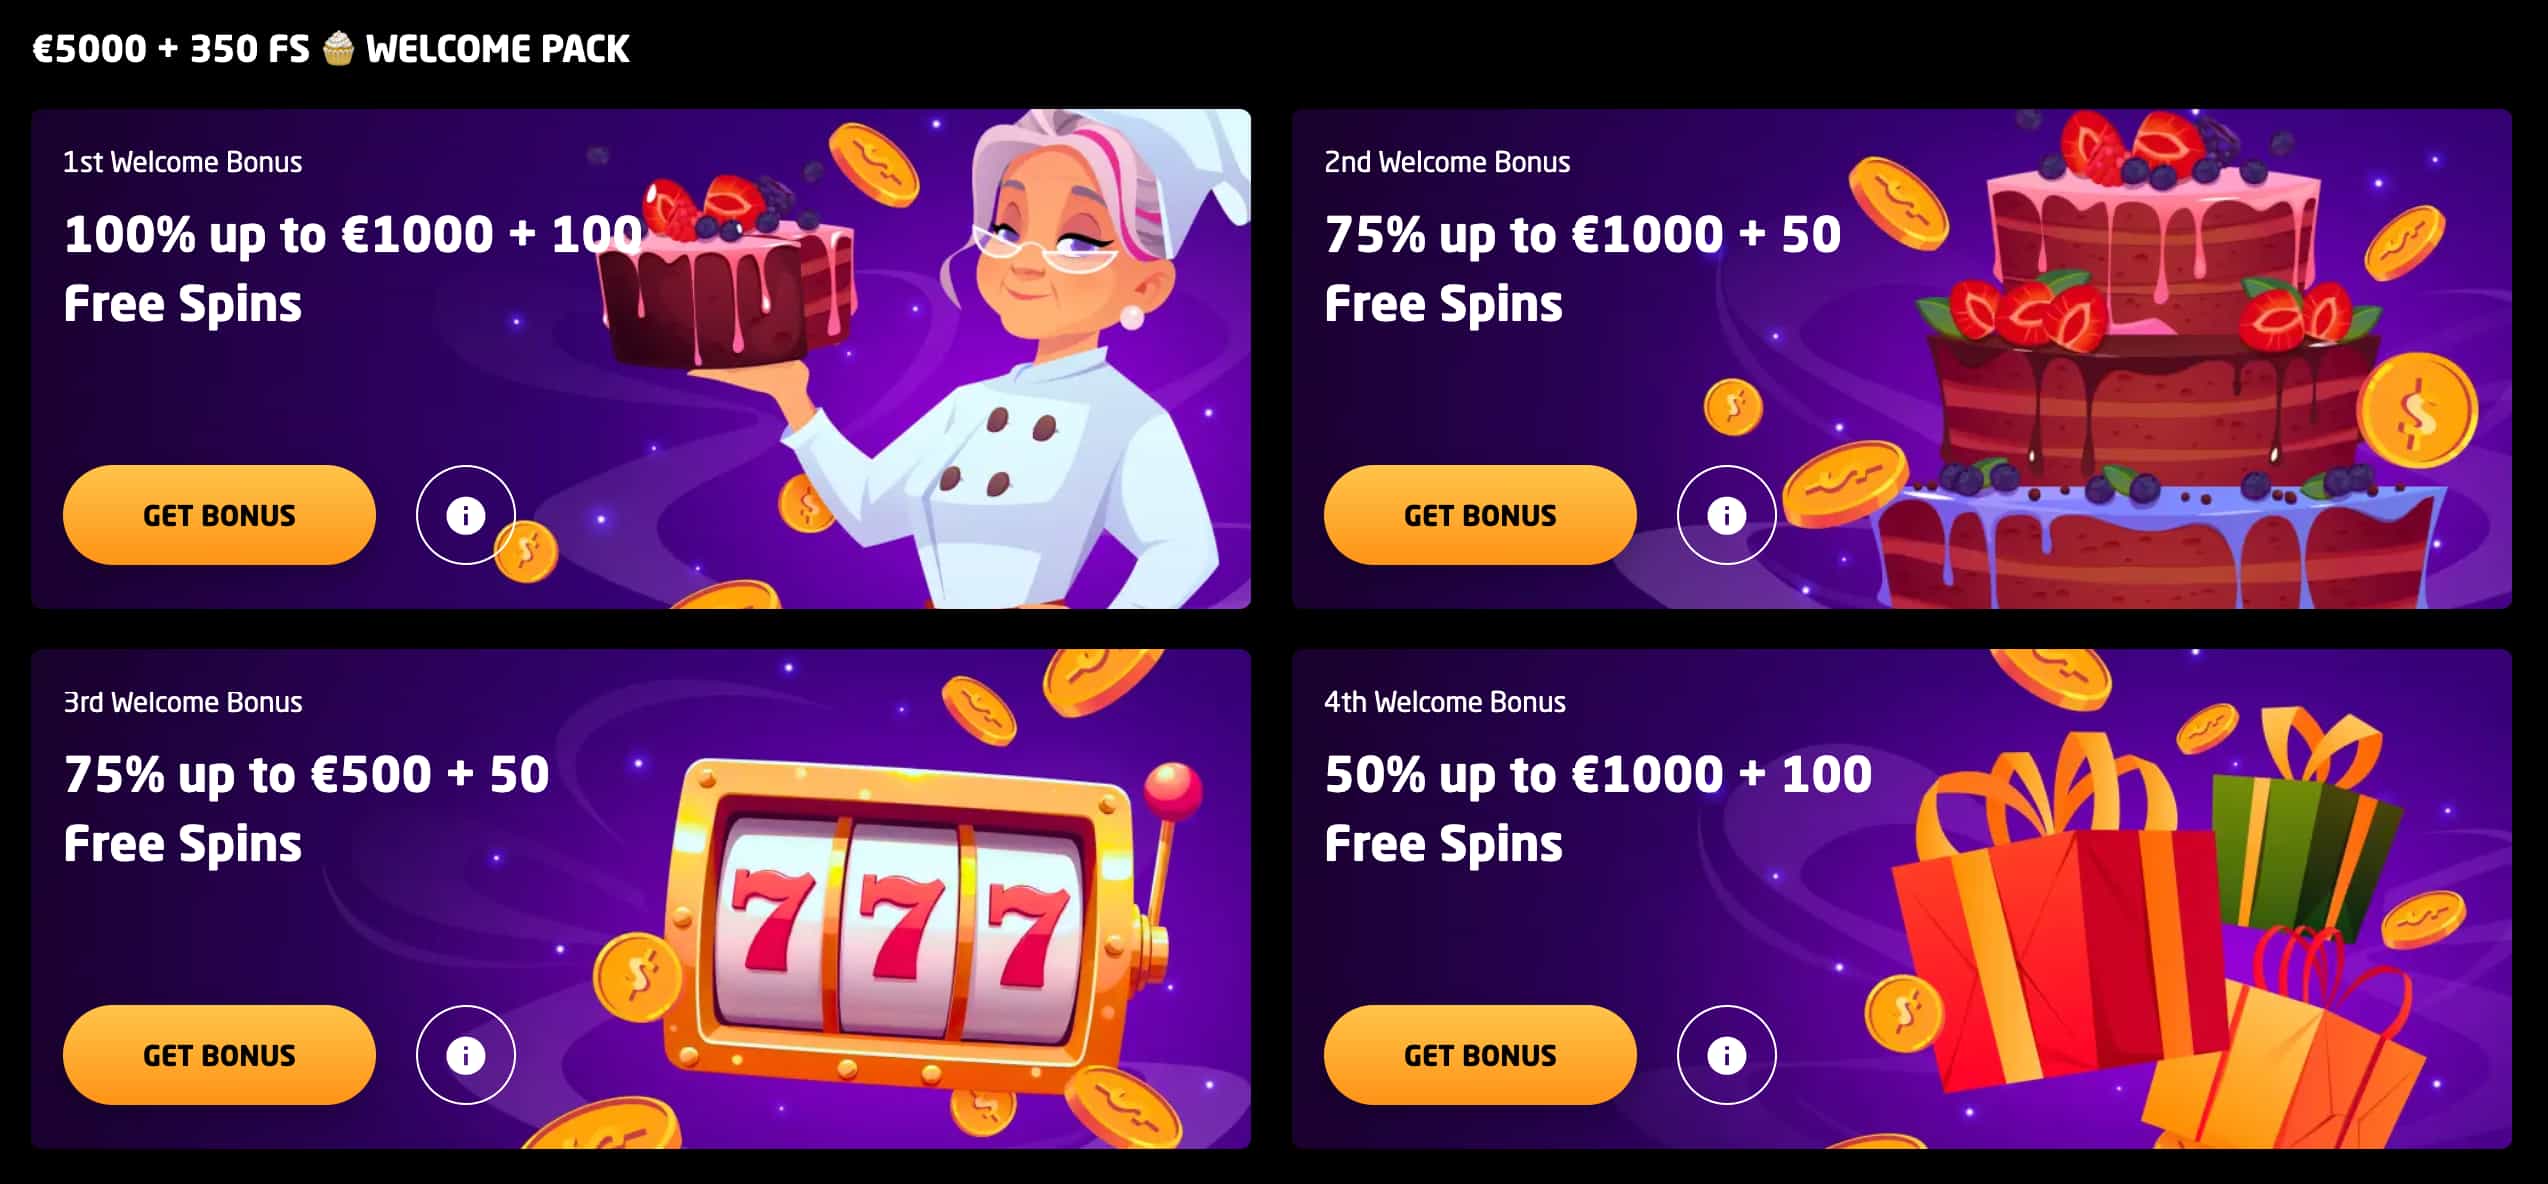Click Get Bonus for 100% up to €1000
Screen dimensions: 2548x1184
point(219,515)
